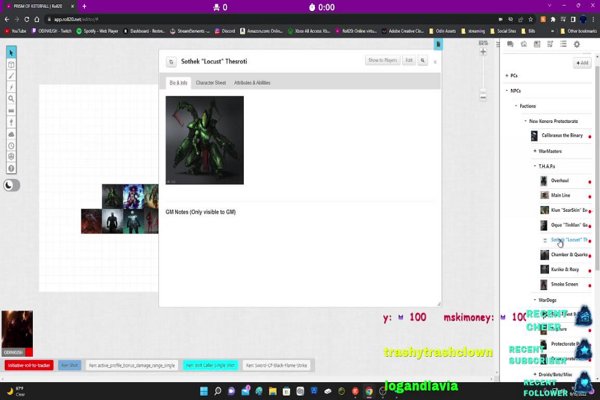Open the Calibraxus the Binary entry
600x400 pixels.
pyautogui.click(x=562, y=136)
